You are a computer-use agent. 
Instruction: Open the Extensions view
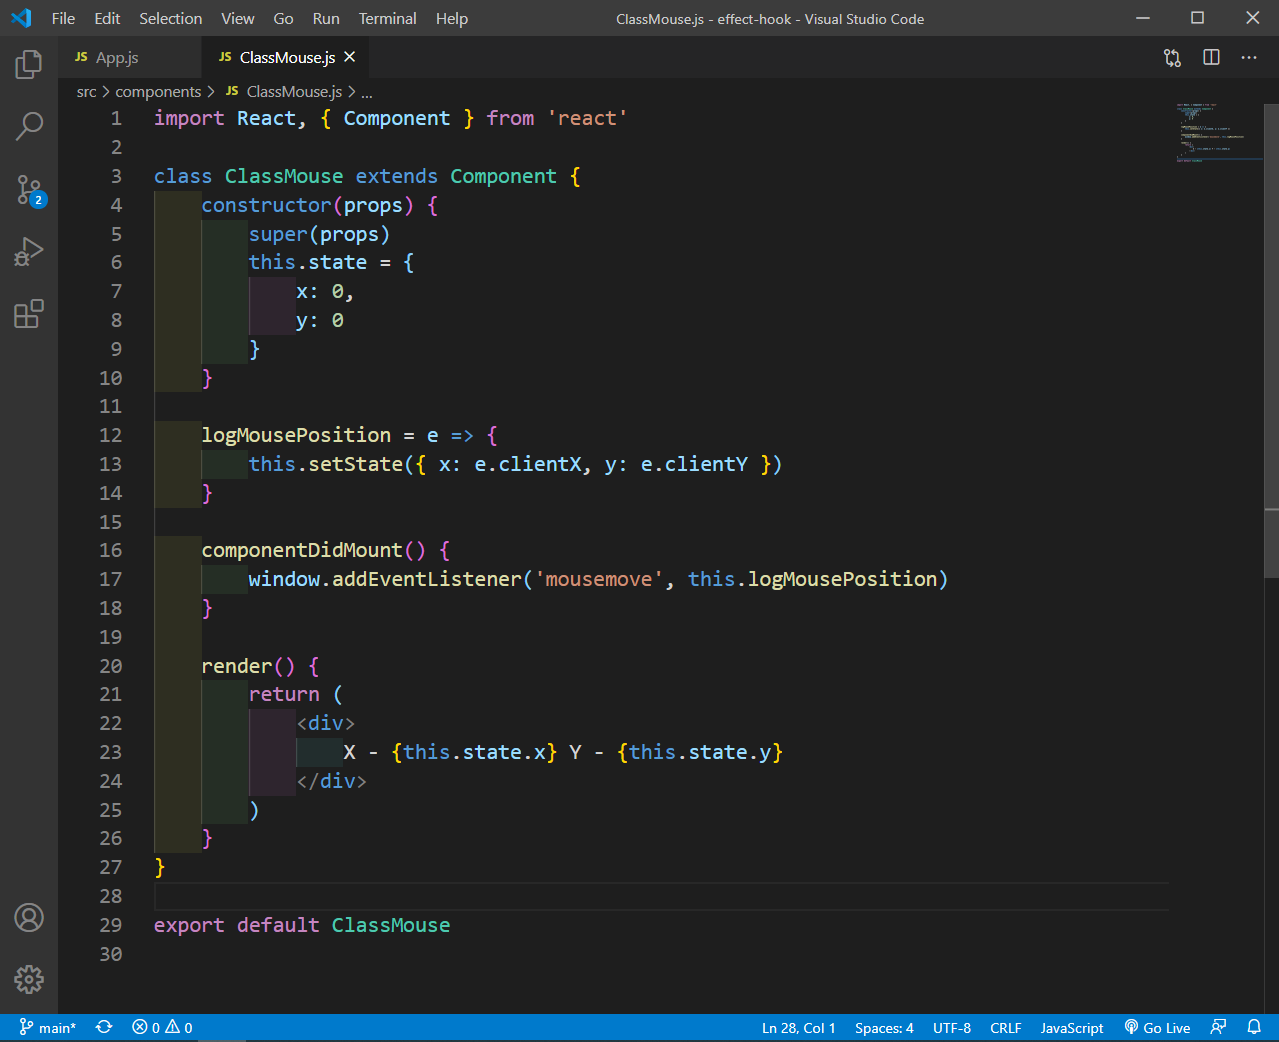29,314
